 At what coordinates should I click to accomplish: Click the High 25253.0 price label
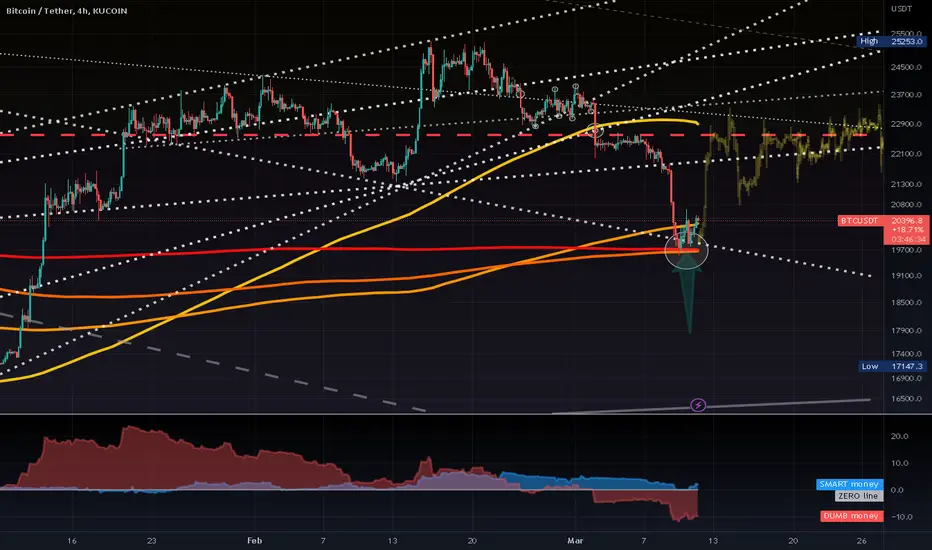(x=891, y=41)
